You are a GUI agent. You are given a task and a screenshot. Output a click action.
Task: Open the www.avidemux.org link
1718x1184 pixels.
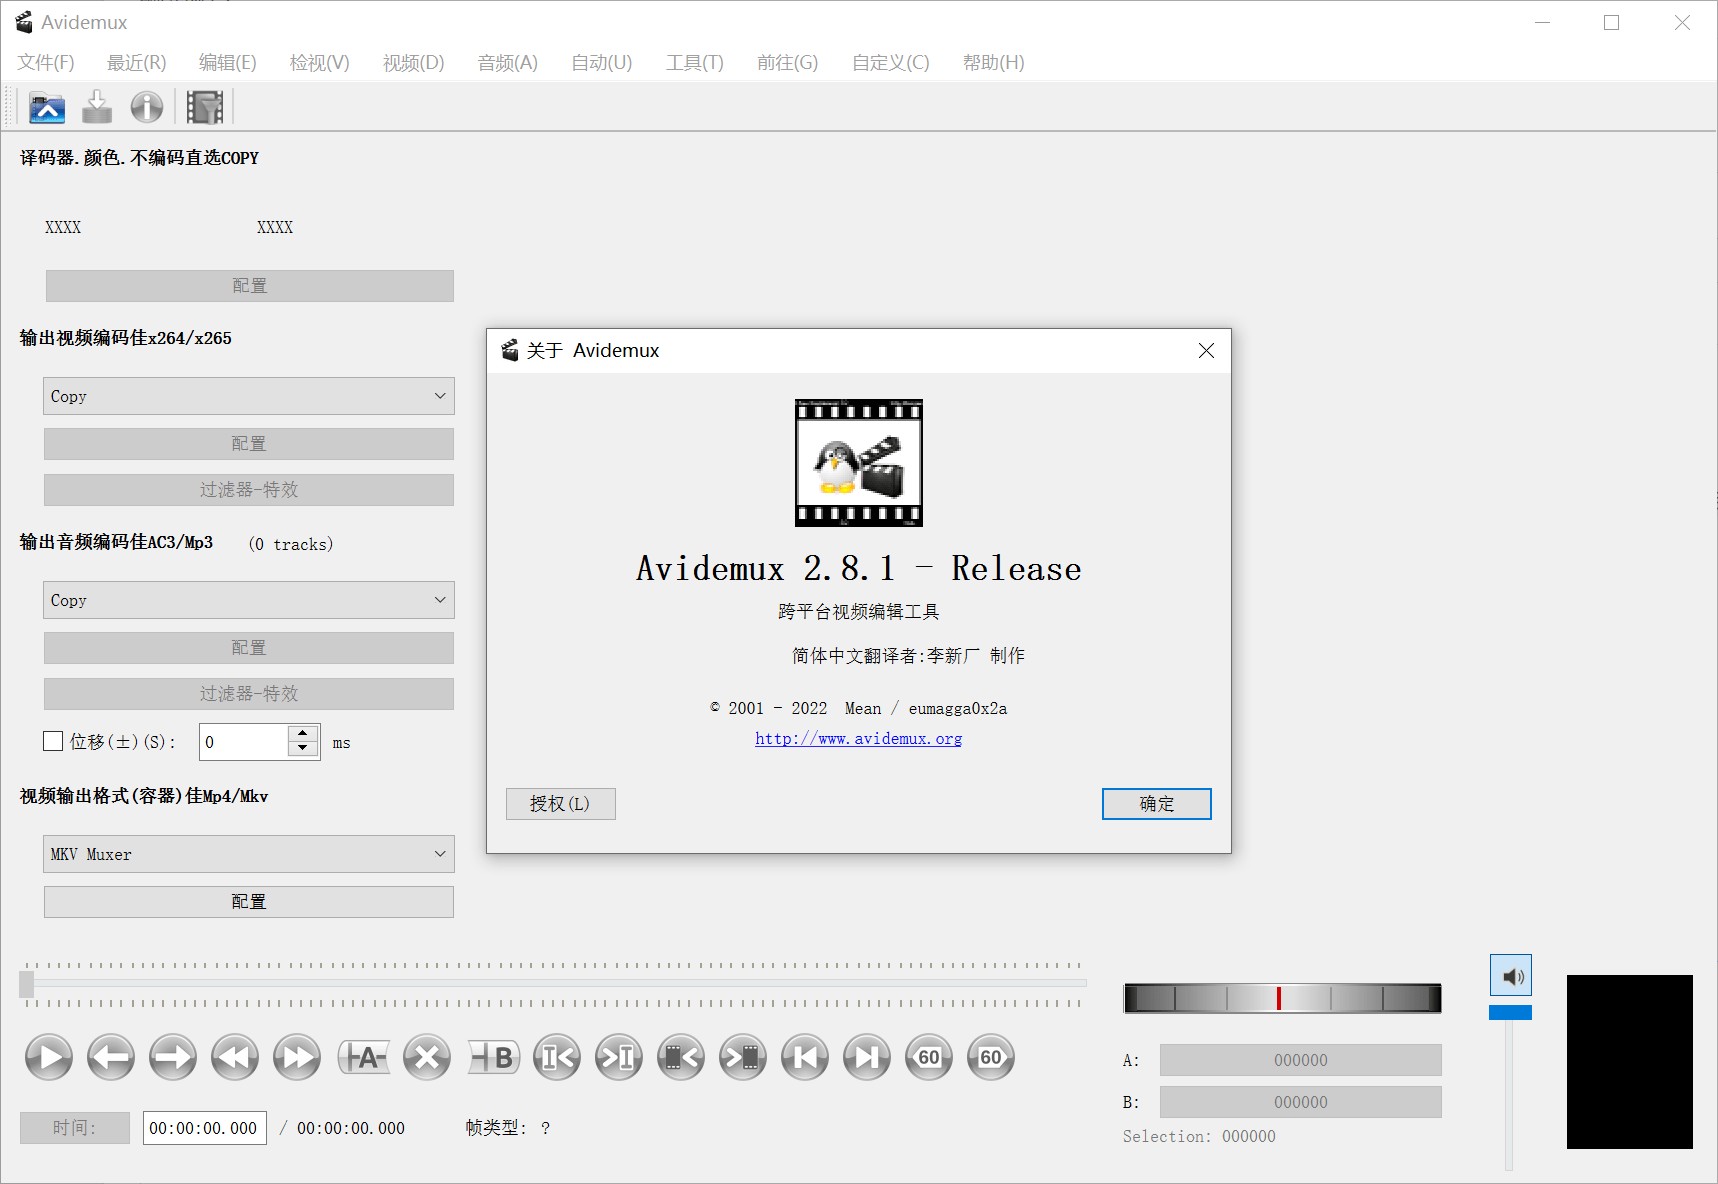[x=859, y=739]
